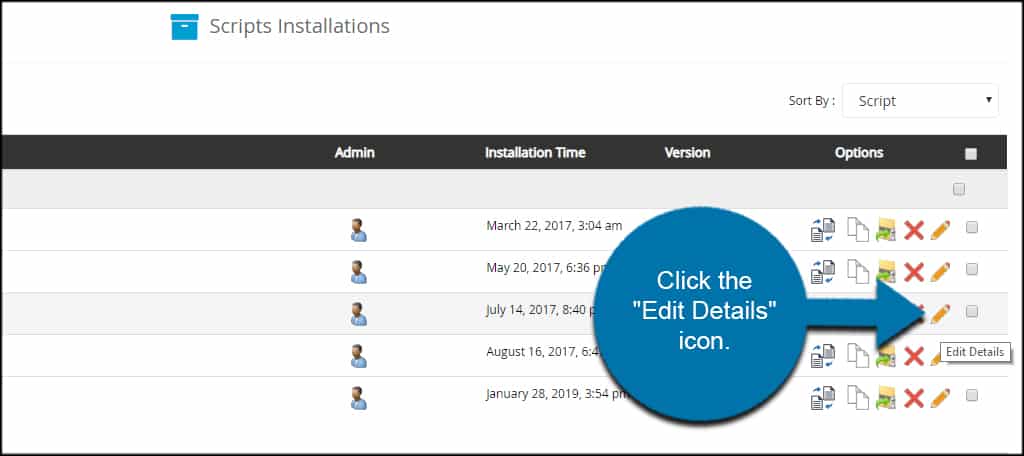Clone the March 22, 2017 installation

click(823, 230)
